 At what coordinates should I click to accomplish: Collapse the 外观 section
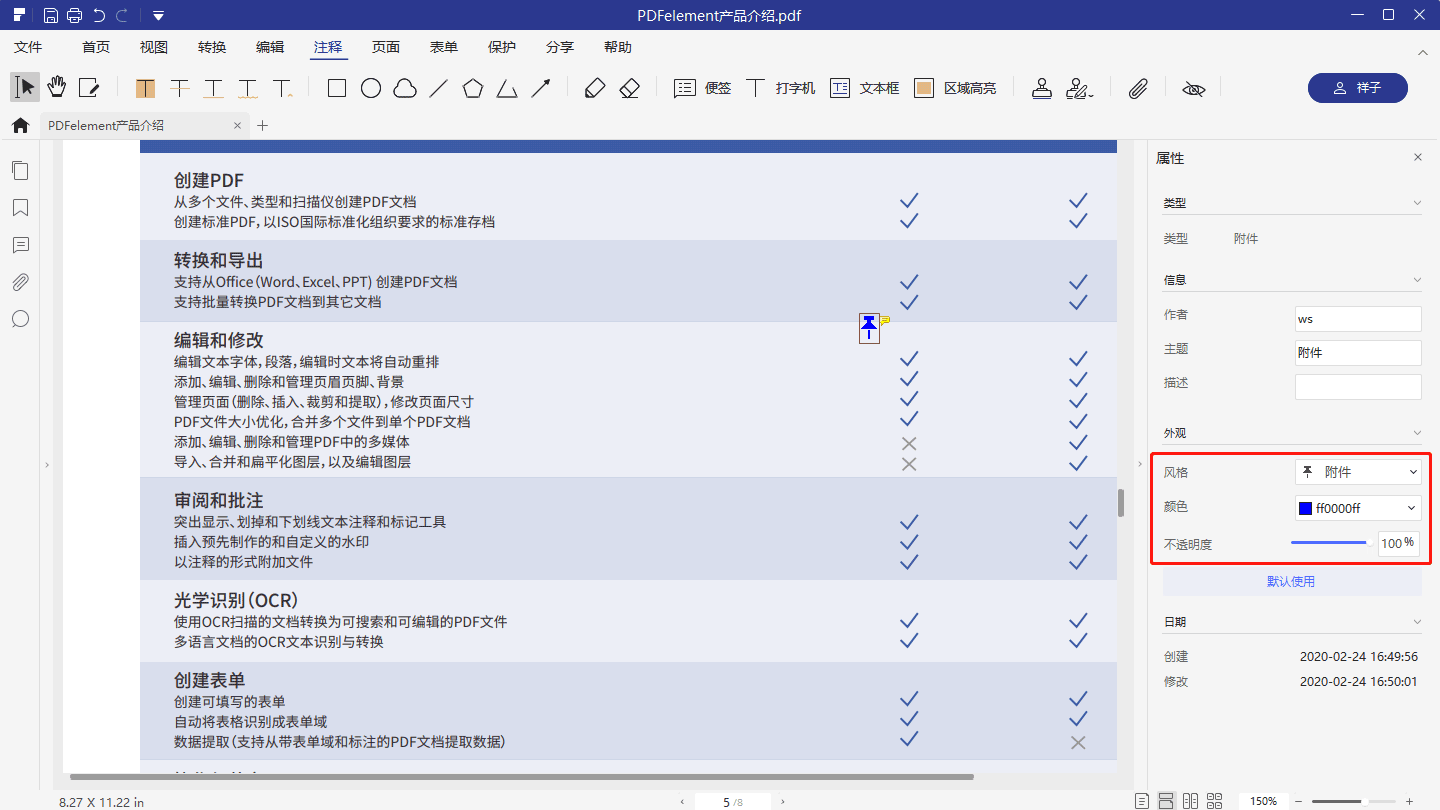coord(1417,433)
